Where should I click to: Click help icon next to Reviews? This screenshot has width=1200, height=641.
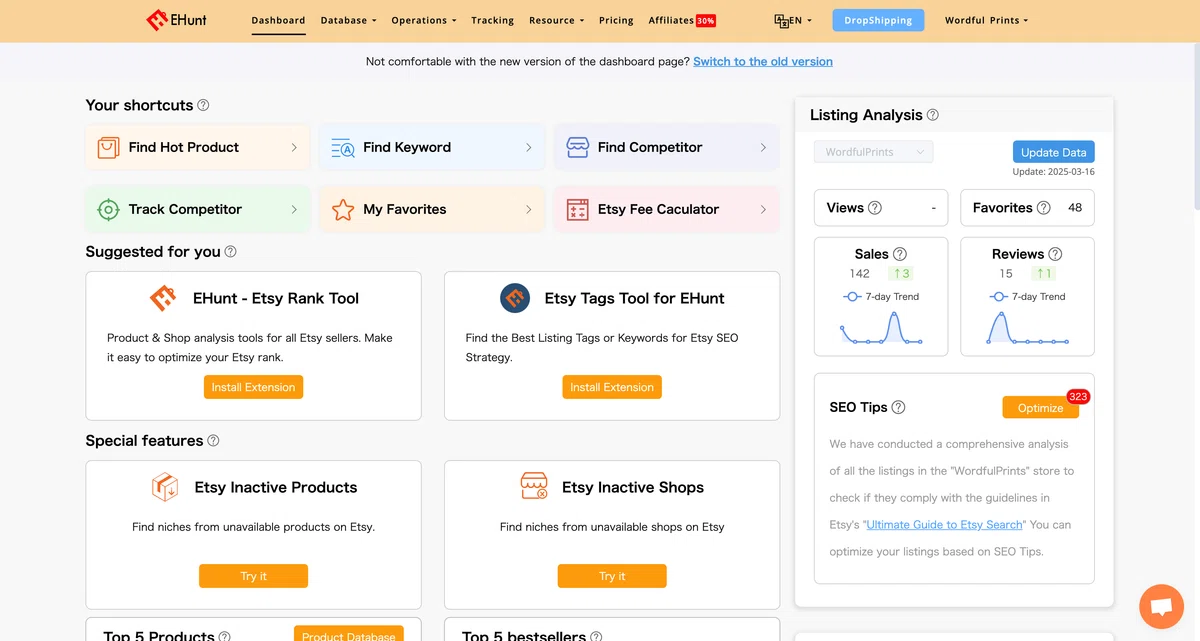tap(1055, 254)
